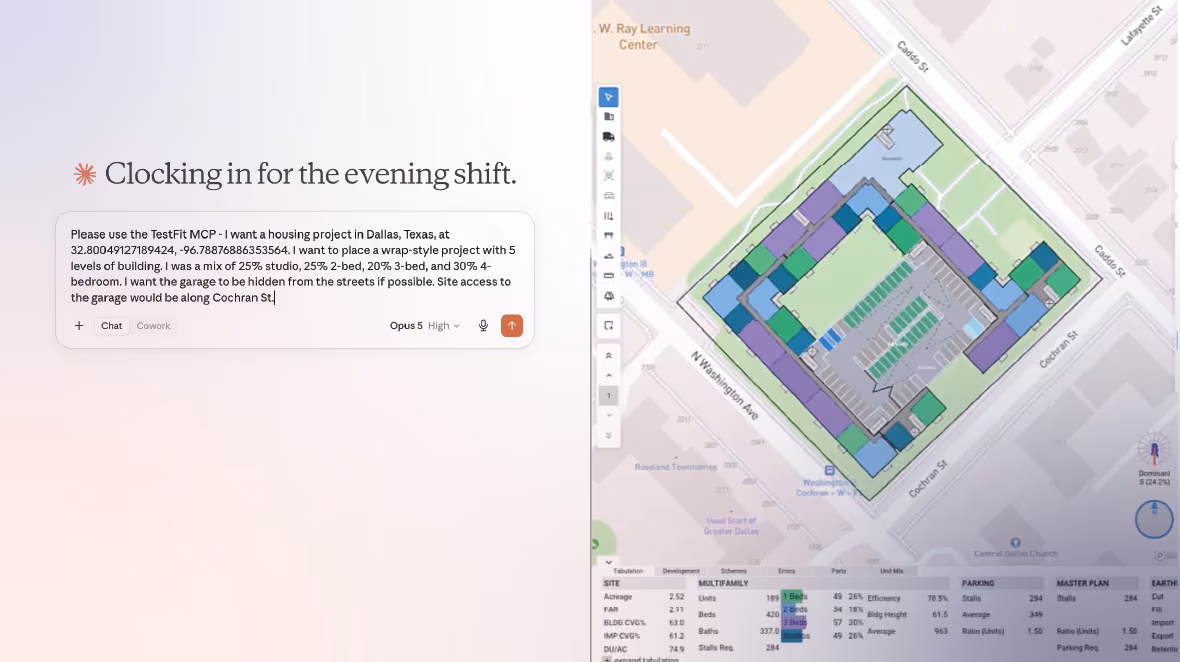Click the plus attach button in chat box
The height and width of the screenshot is (662, 1180).
click(x=79, y=326)
